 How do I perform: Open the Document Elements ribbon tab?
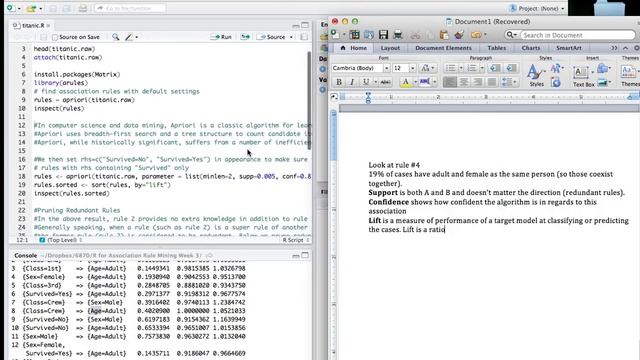[x=443, y=48]
